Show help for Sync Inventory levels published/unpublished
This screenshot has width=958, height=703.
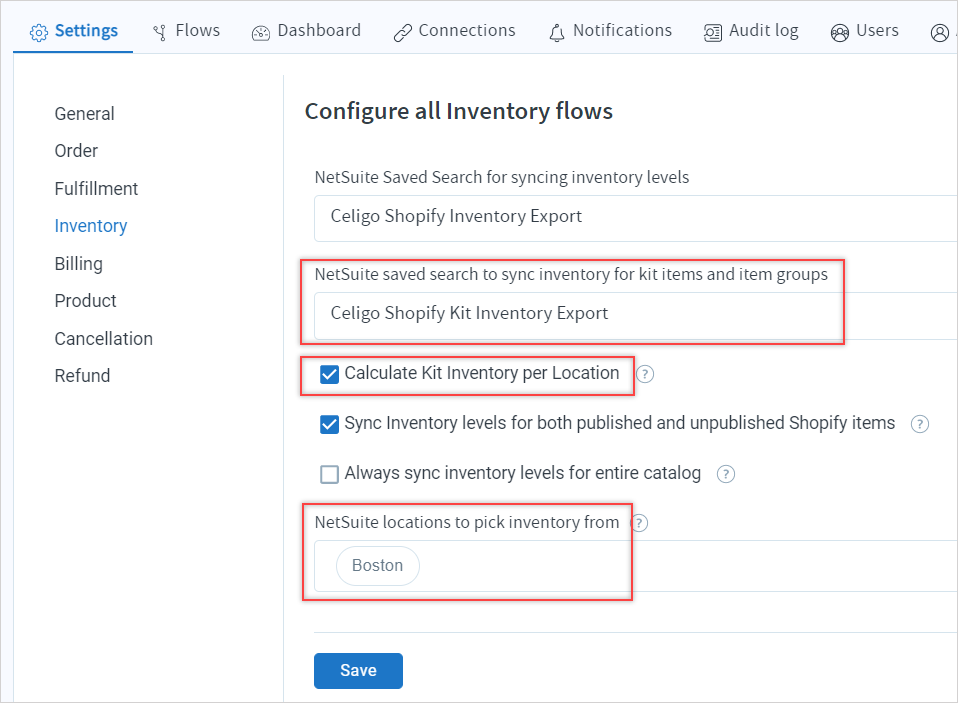click(920, 424)
